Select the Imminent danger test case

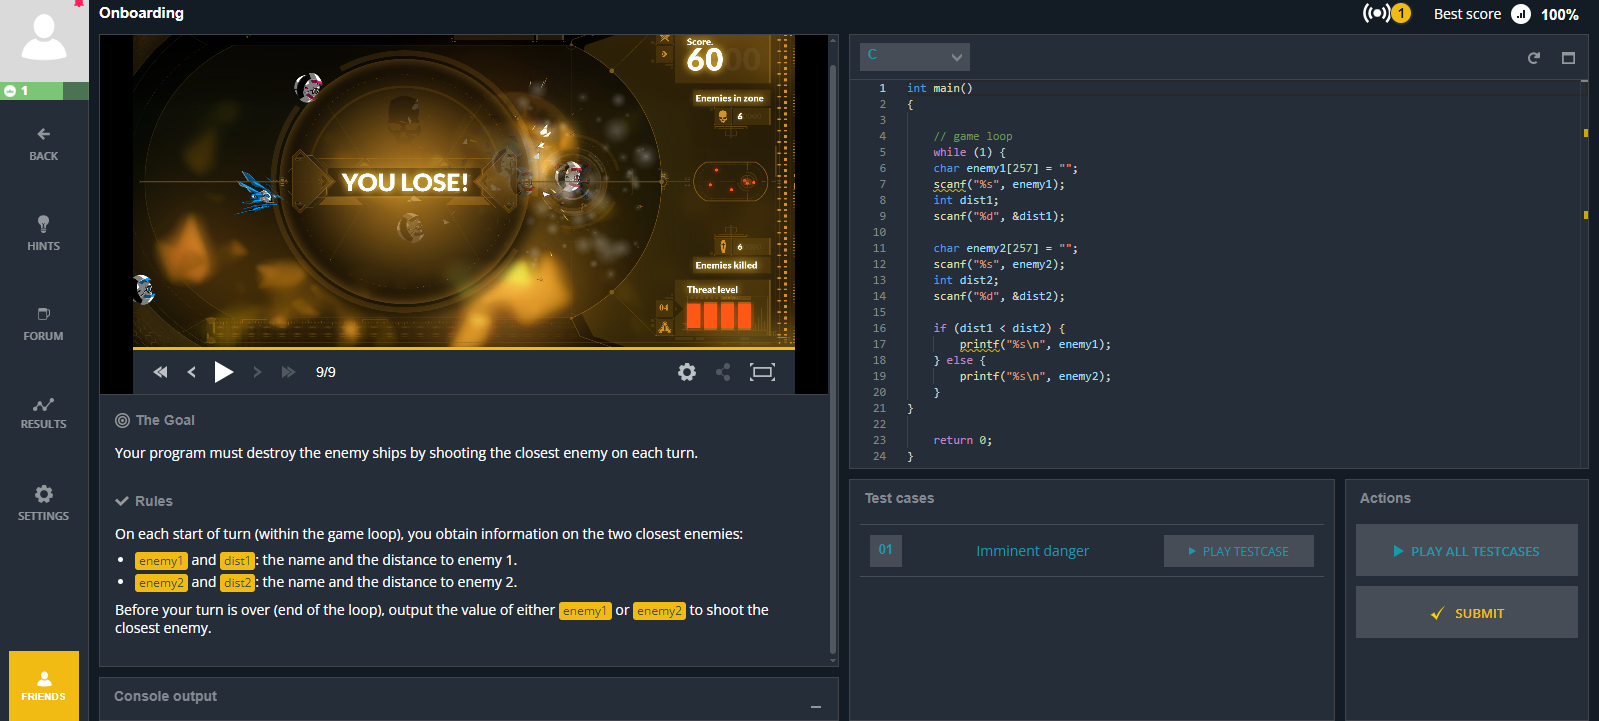(1032, 551)
